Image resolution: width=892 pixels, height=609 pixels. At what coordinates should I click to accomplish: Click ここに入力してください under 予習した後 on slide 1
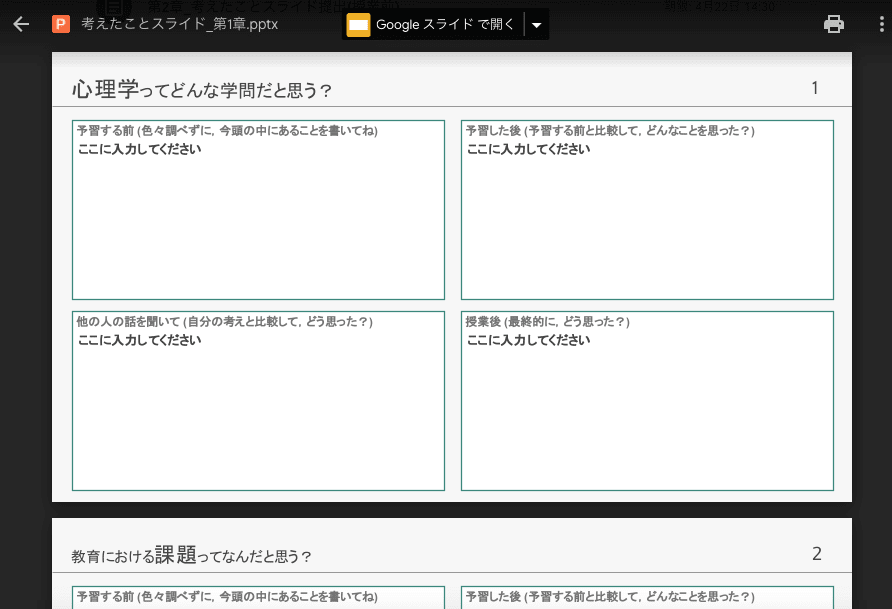528,150
